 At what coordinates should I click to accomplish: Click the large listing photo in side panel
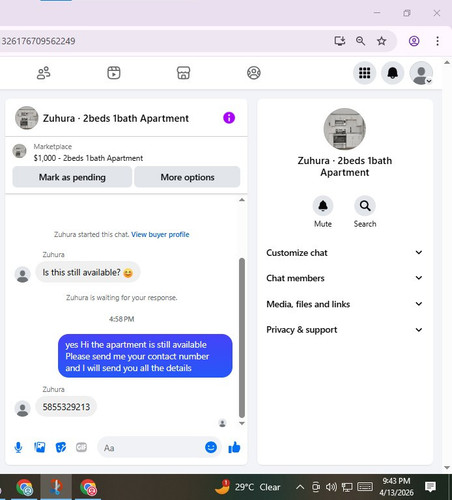[x=345, y=129]
